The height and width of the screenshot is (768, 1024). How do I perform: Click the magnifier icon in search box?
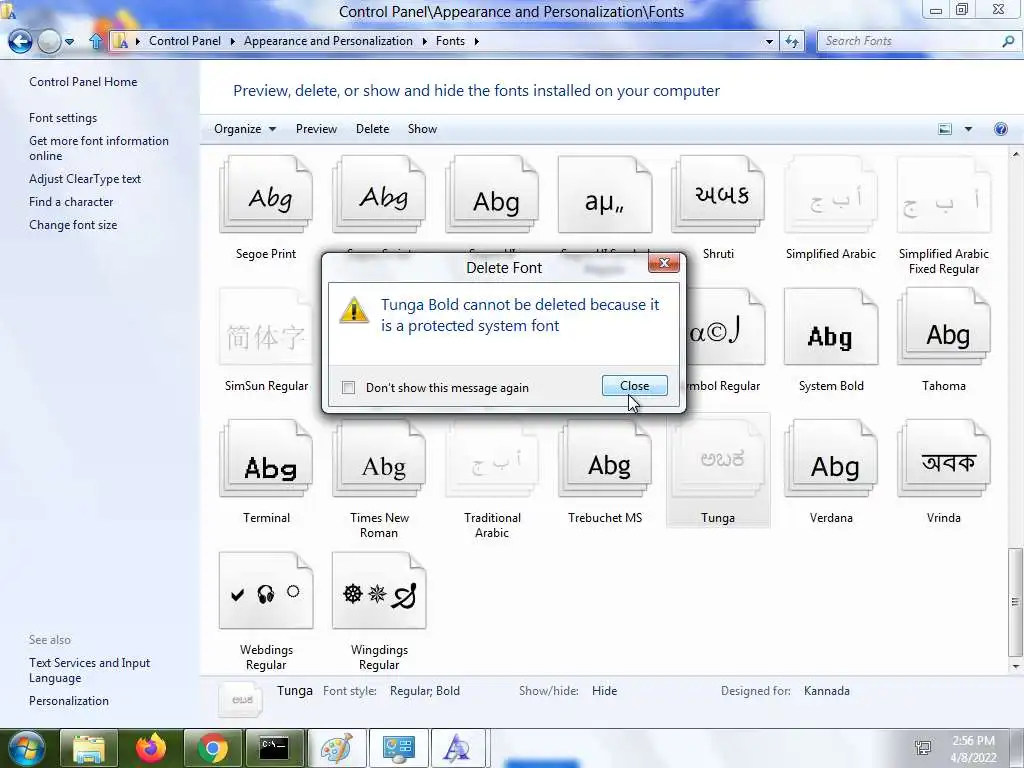(1008, 41)
